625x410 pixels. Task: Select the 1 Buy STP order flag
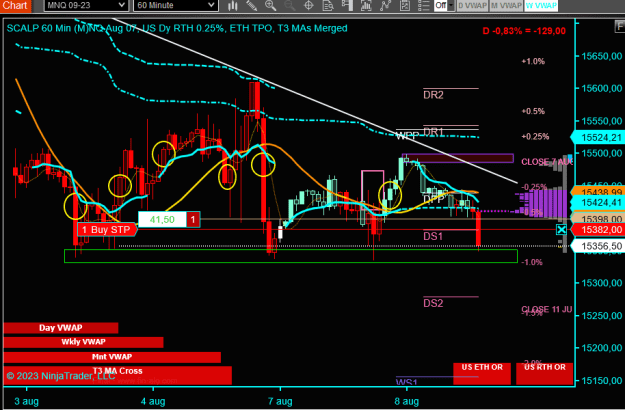point(107,230)
